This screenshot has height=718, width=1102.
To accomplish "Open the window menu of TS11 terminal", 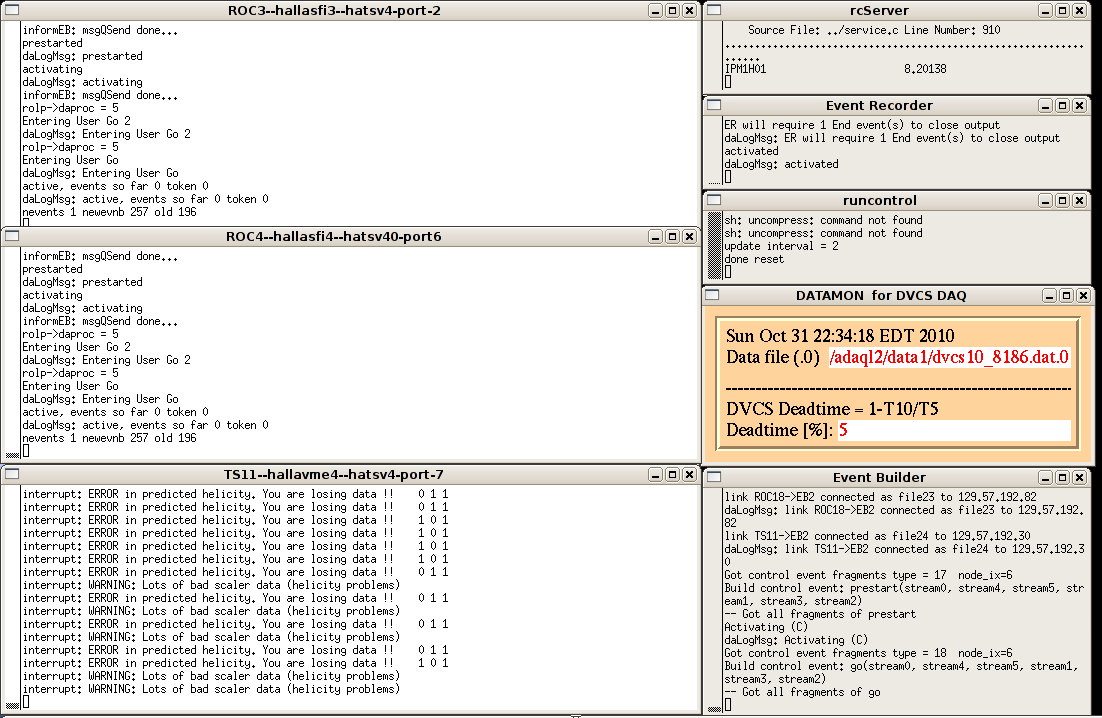I will point(12,474).
